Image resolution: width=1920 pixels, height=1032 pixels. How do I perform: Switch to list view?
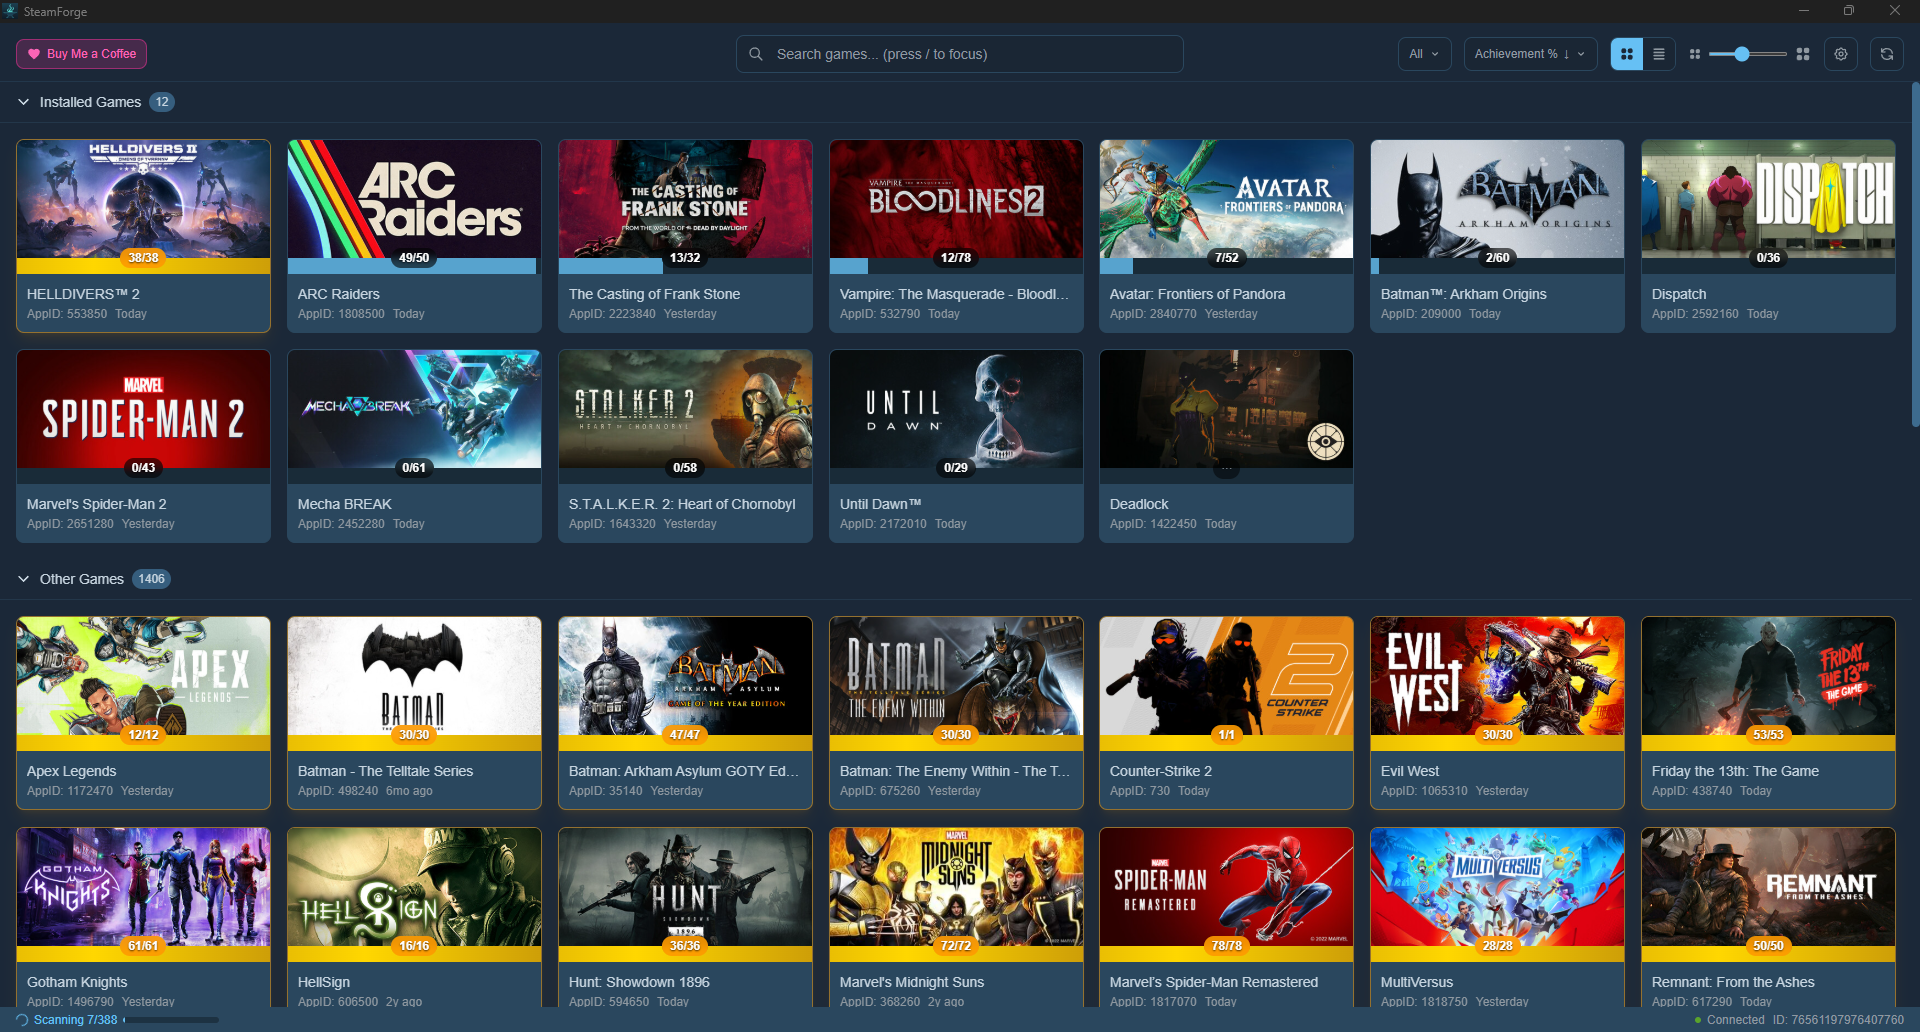click(x=1659, y=54)
